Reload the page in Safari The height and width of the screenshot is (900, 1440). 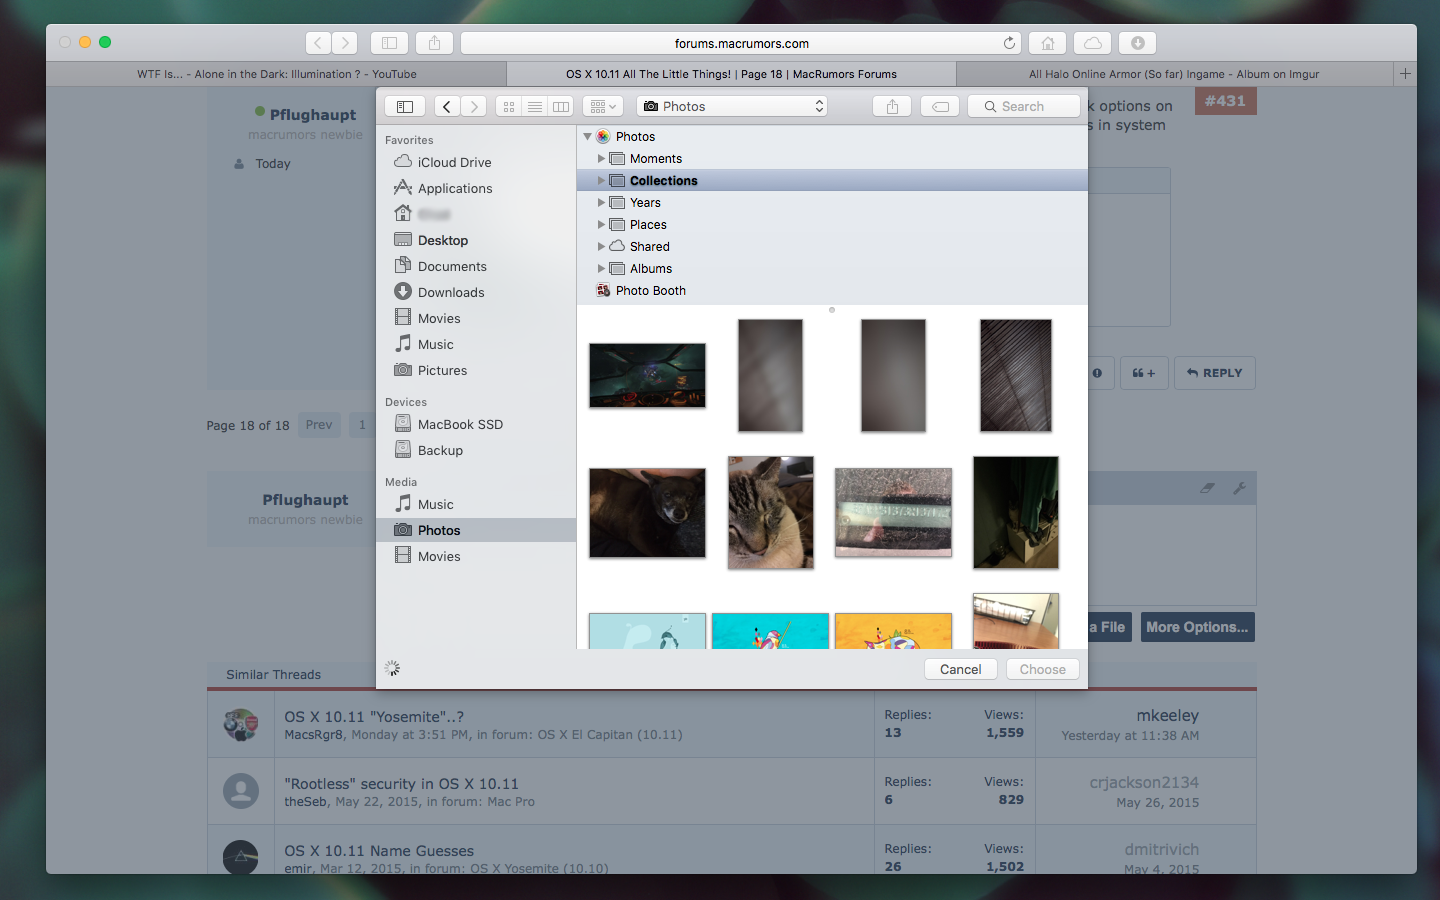pos(1009,43)
